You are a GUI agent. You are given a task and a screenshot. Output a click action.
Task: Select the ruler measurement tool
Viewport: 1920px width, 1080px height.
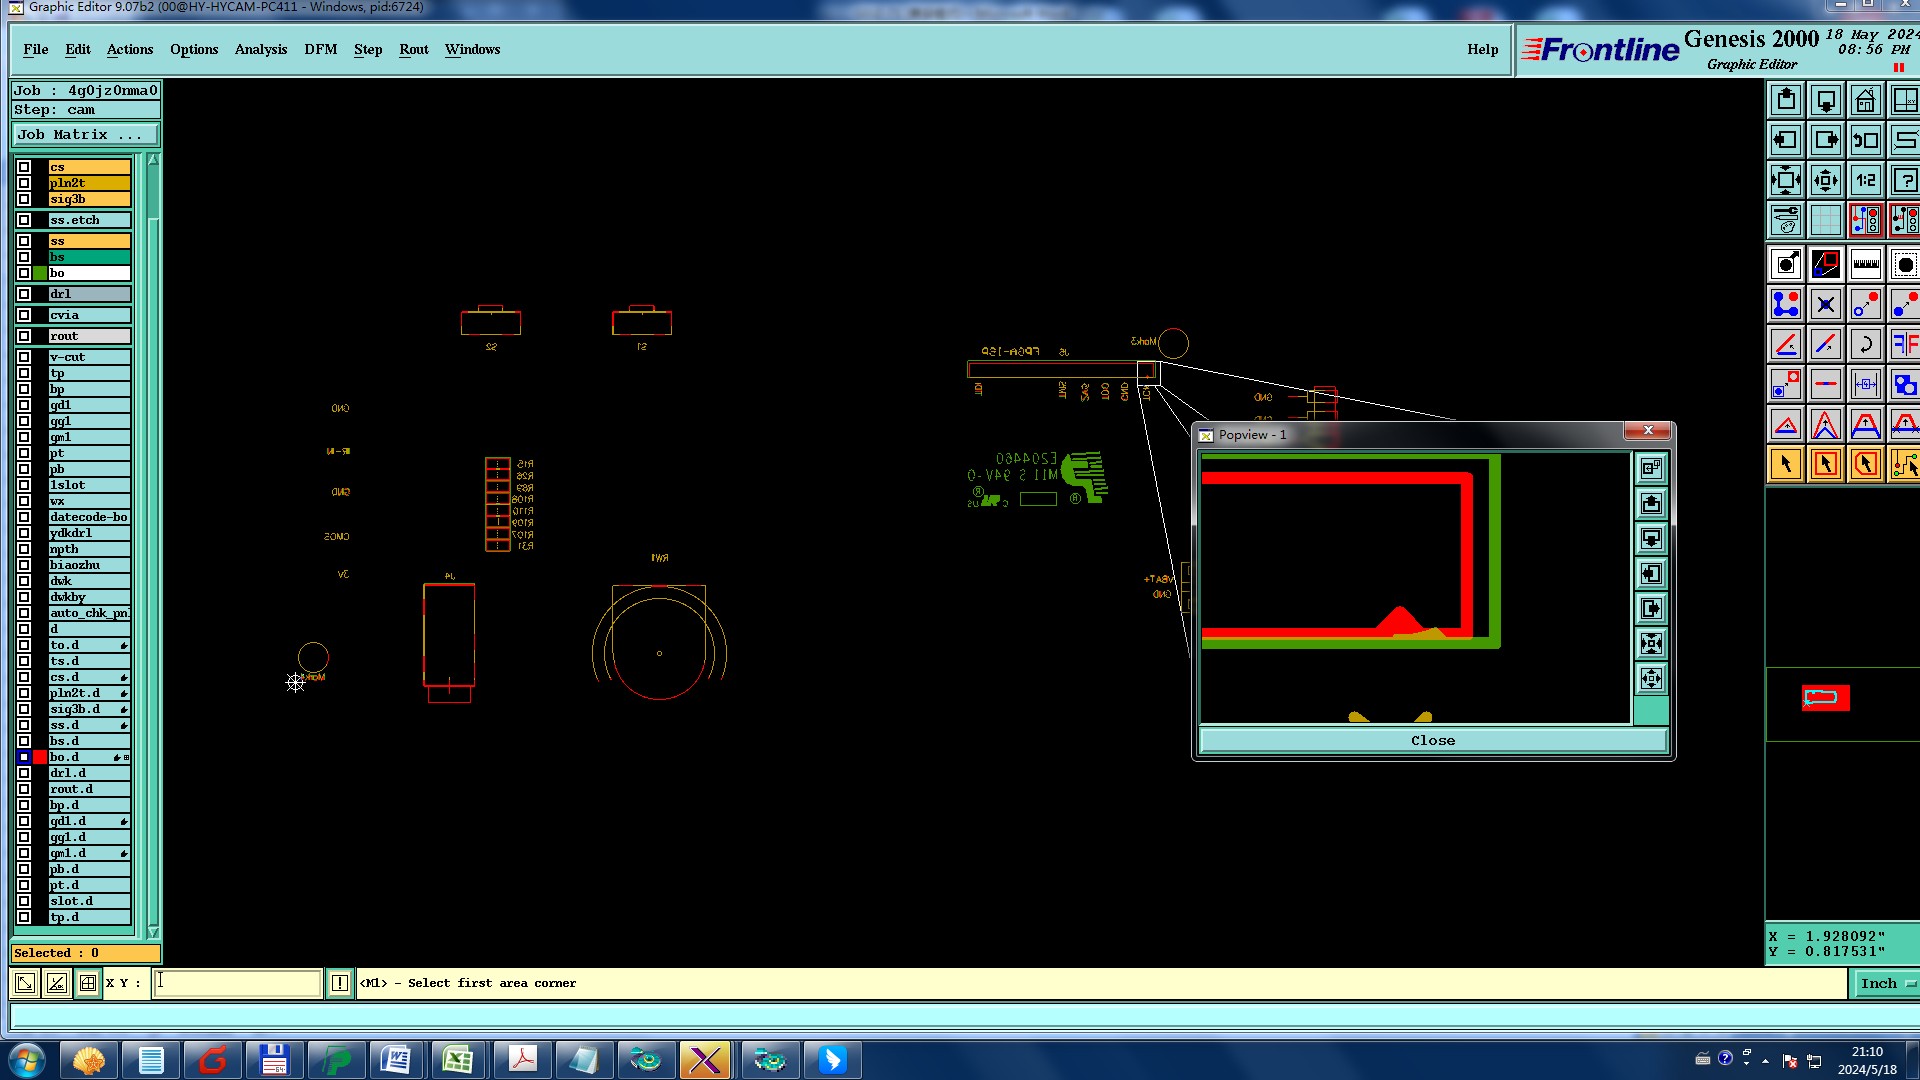(x=1865, y=265)
